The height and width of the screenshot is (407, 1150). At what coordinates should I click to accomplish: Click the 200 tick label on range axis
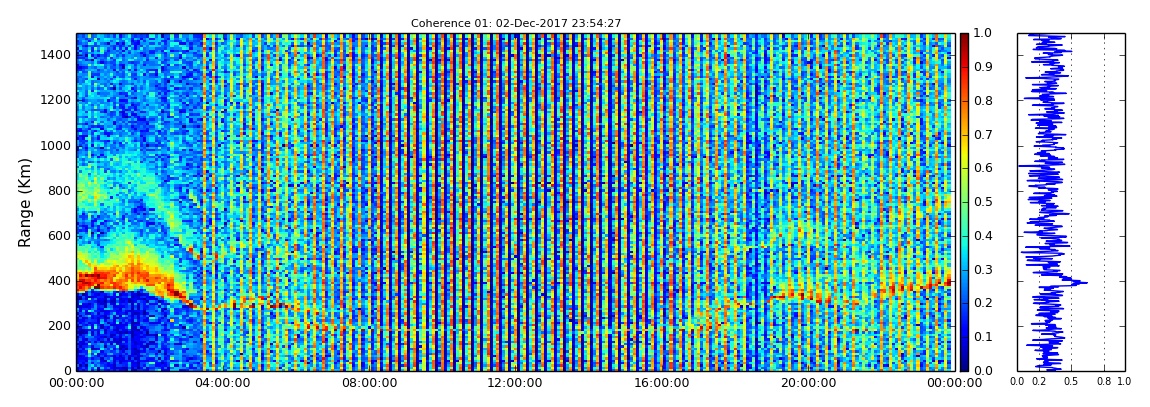point(60,326)
